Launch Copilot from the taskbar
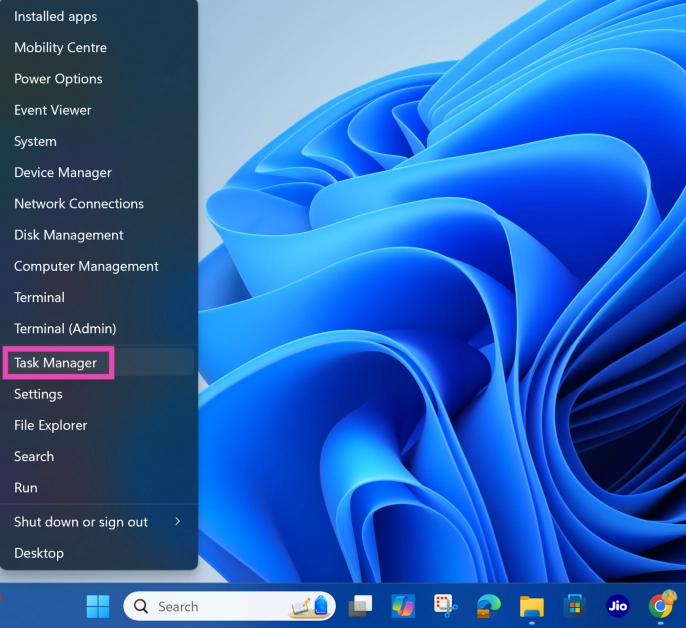Viewport: 686px width, 628px height. [x=403, y=606]
